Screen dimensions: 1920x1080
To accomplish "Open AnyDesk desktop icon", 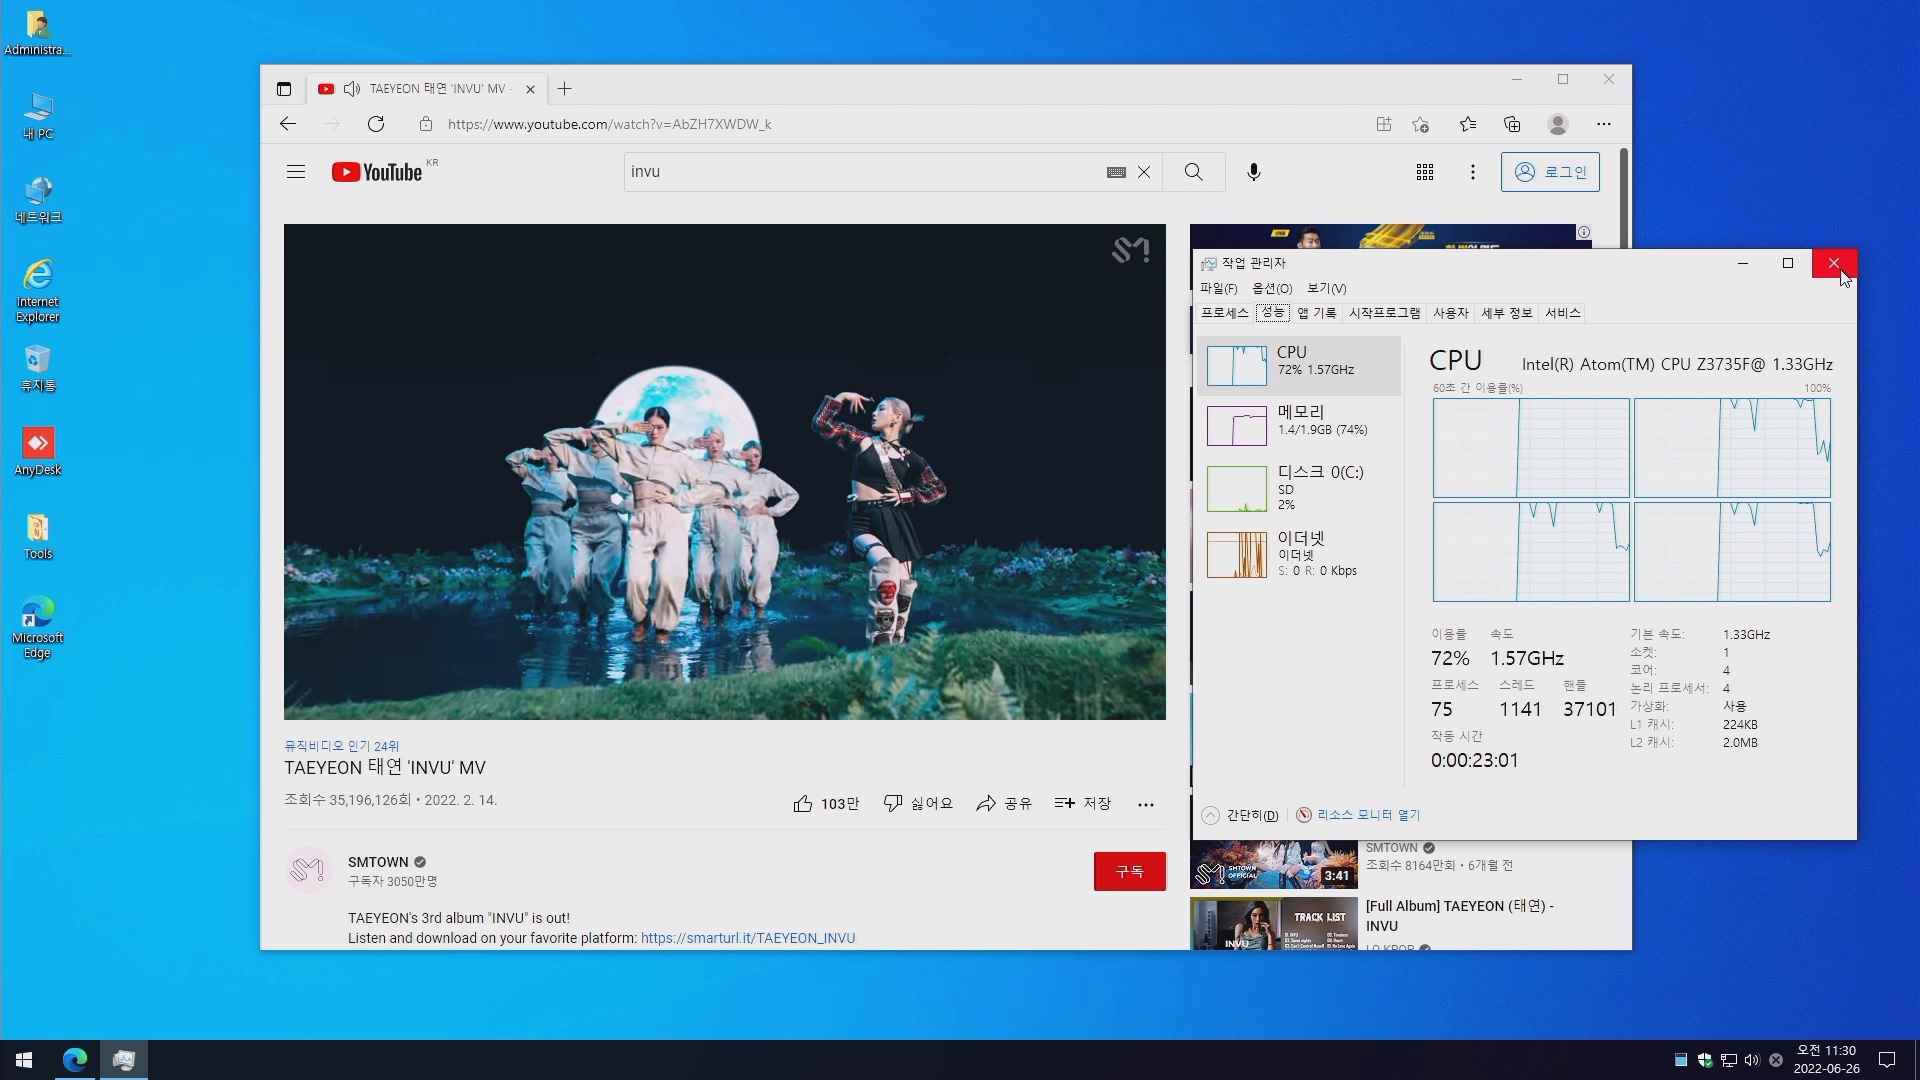I will click(38, 452).
